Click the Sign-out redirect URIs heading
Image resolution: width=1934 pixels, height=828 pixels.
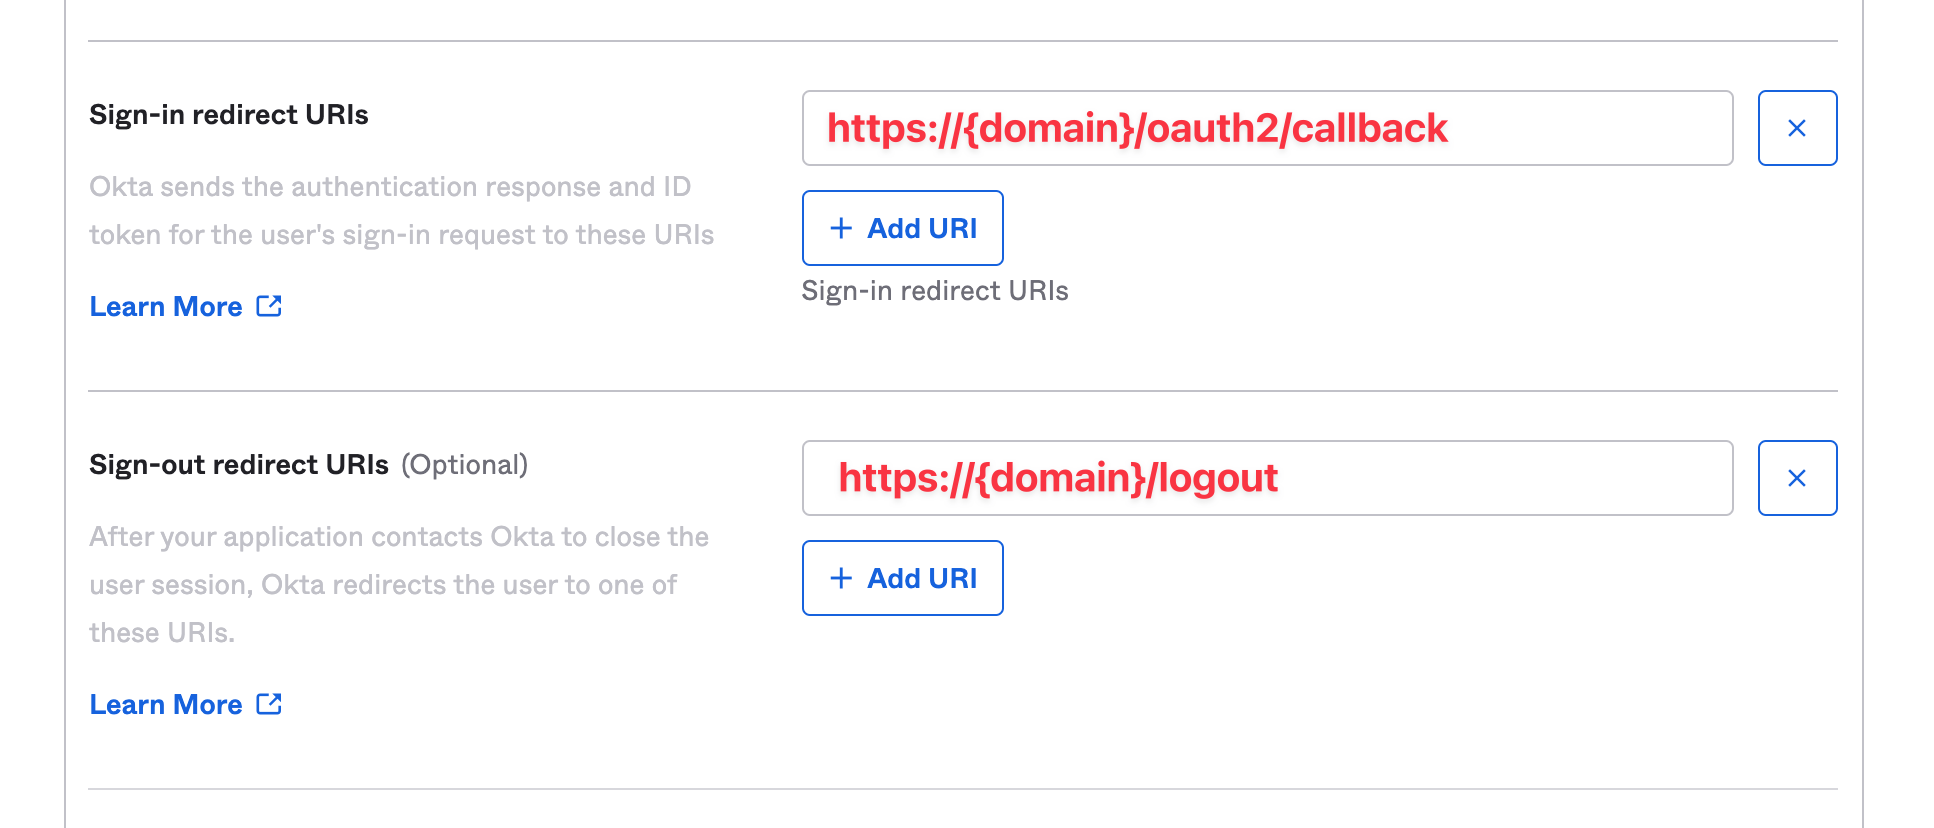click(238, 464)
